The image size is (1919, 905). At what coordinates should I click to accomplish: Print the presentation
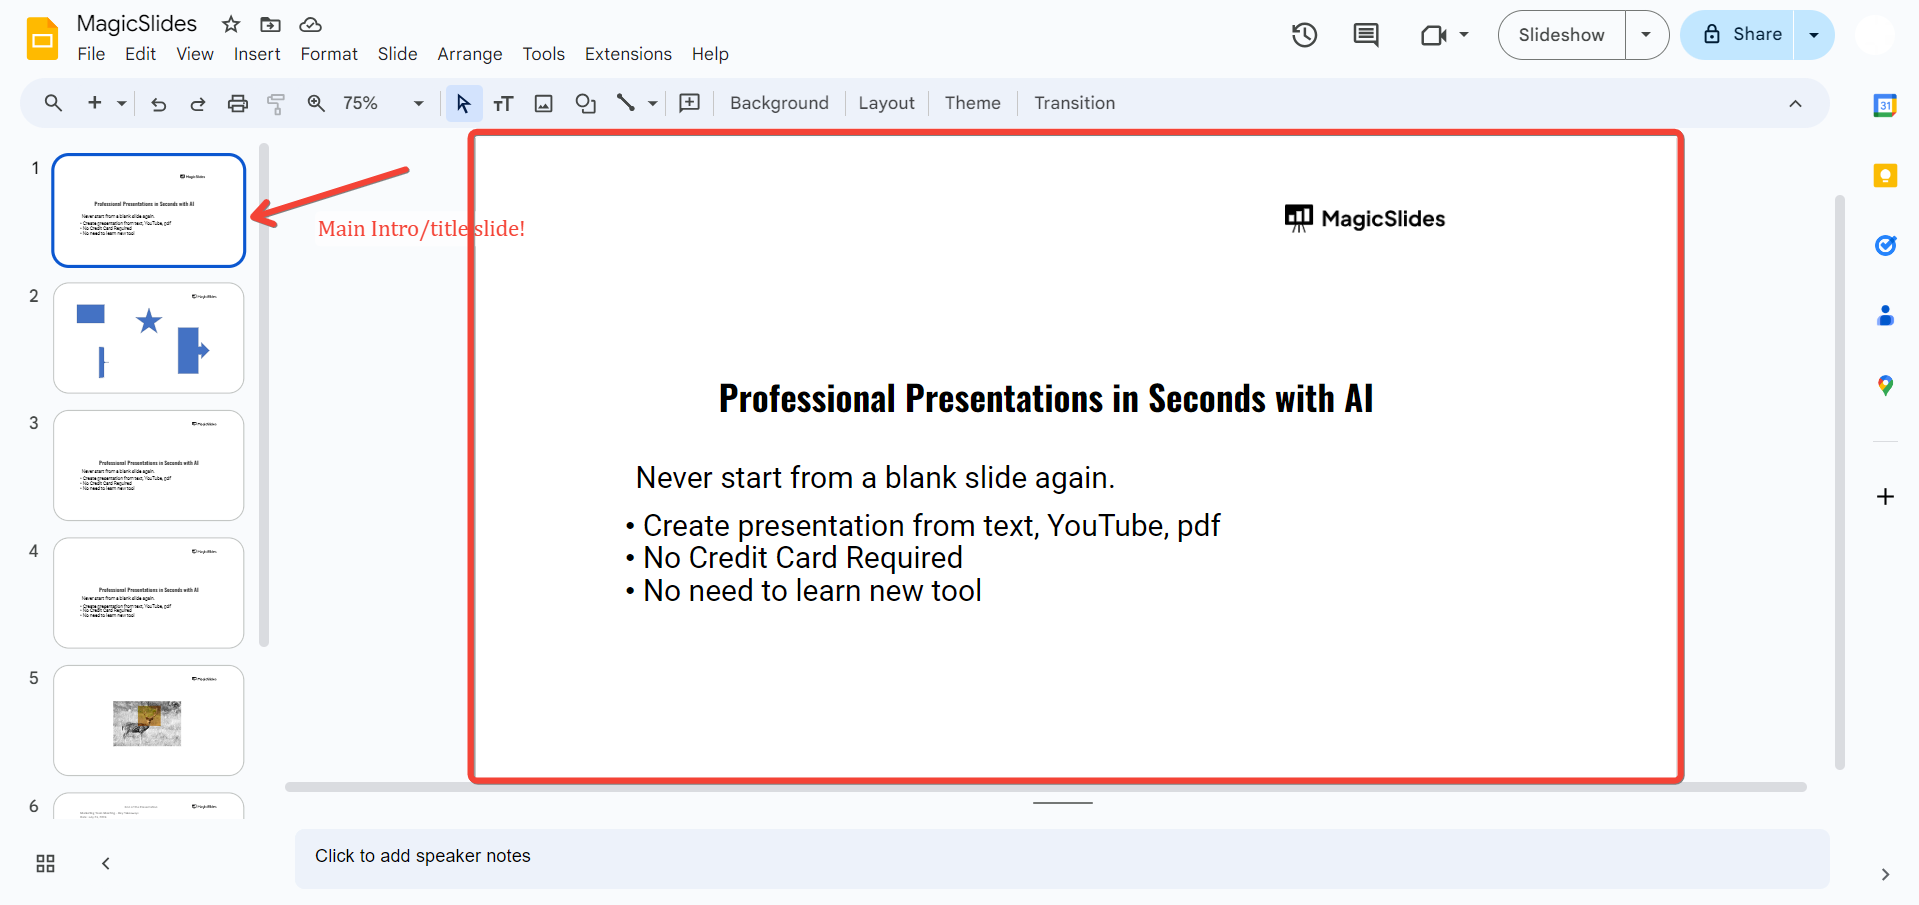click(x=238, y=103)
